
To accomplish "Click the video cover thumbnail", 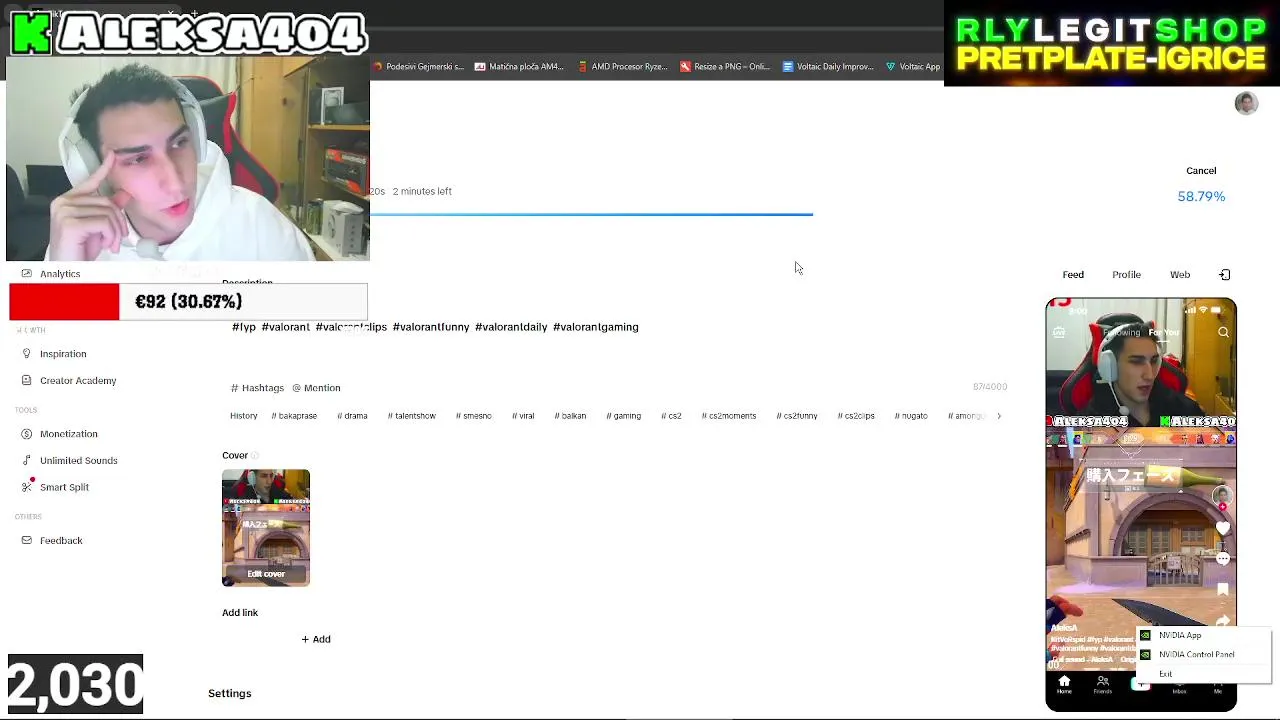I will tap(266, 527).
